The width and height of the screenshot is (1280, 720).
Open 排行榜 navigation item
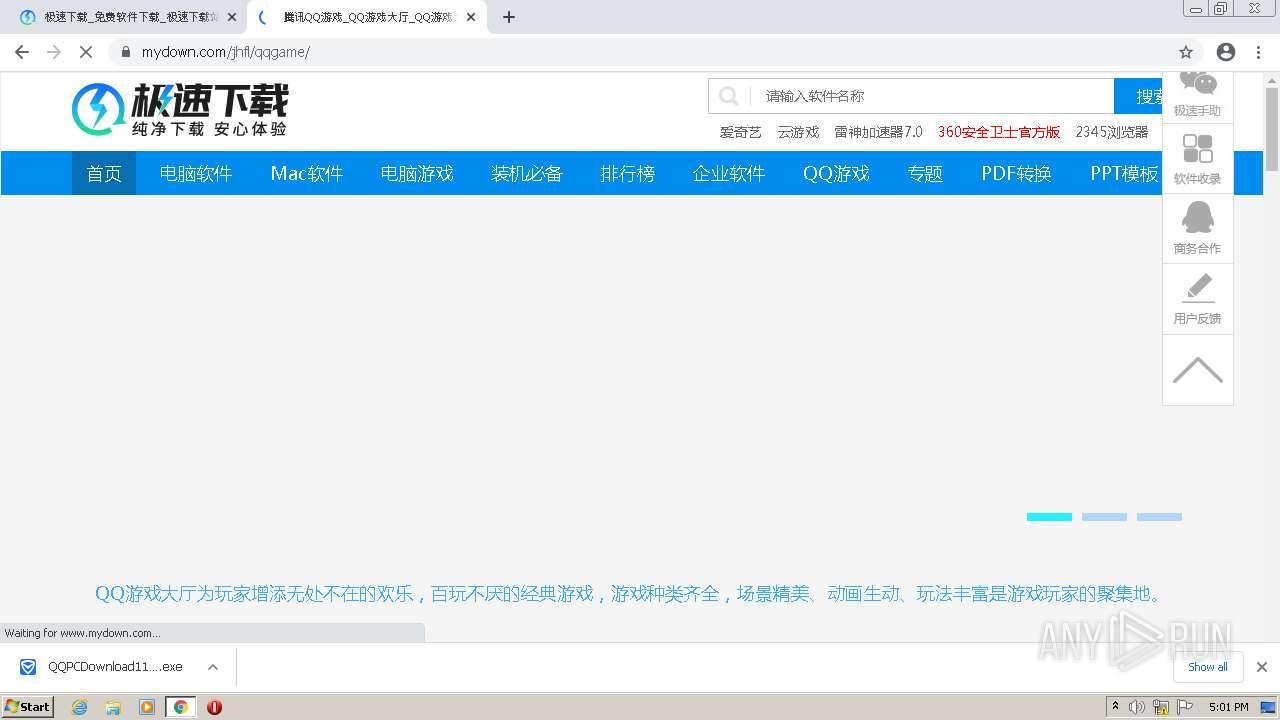tap(628, 173)
